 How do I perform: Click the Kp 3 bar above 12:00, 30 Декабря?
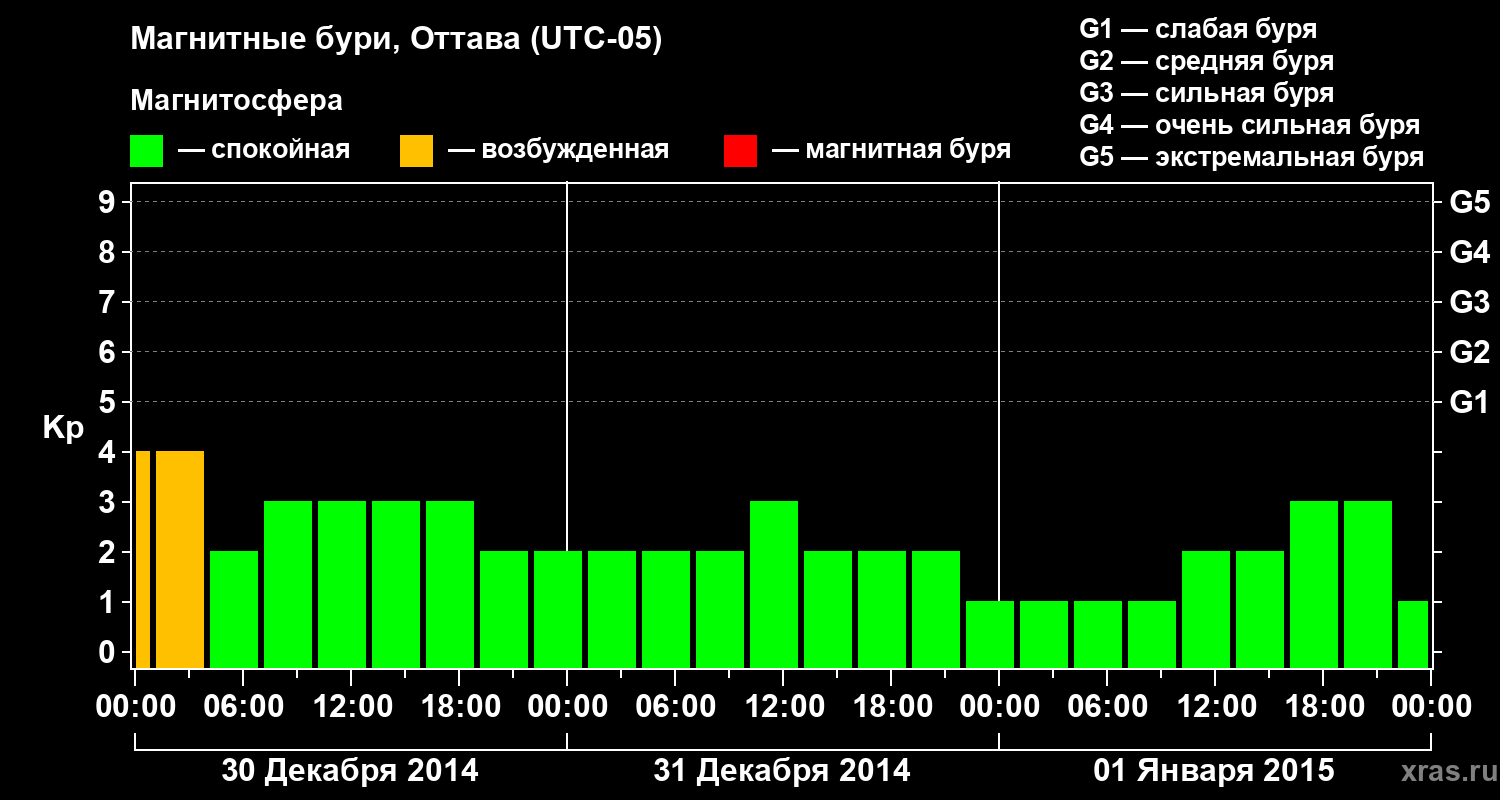[x=342, y=585]
